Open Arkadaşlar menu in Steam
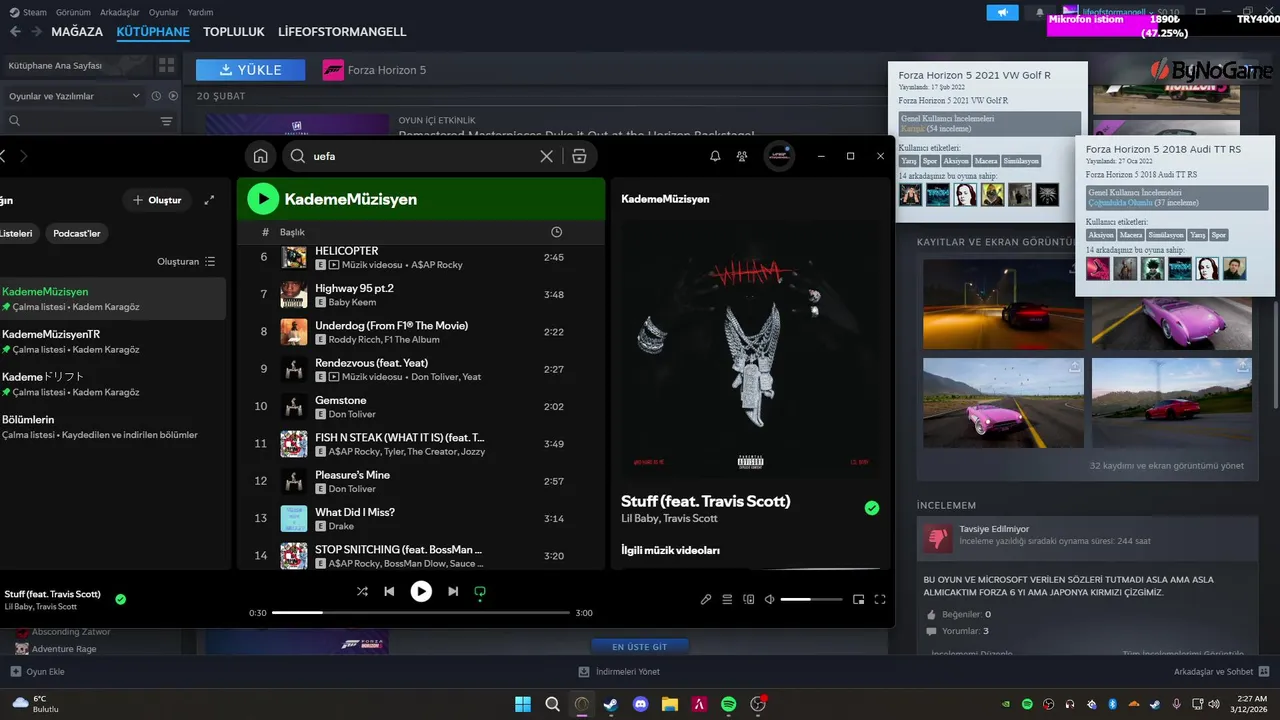The width and height of the screenshot is (1280, 720). click(120, 13)
